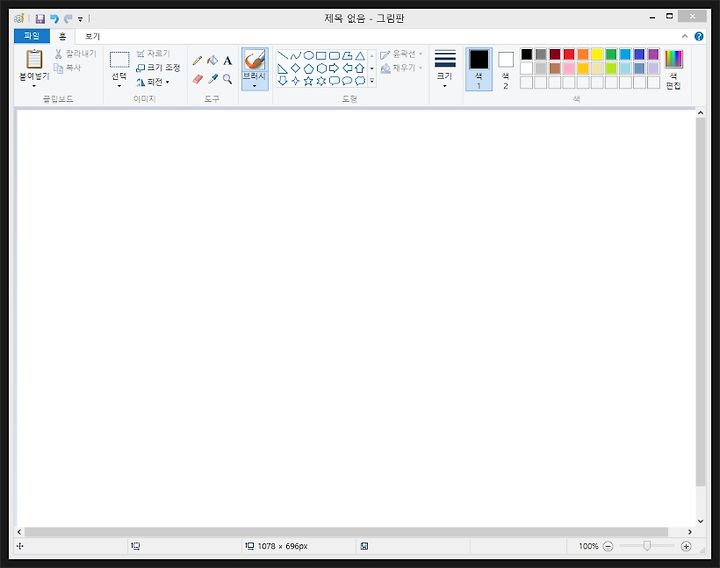
Task: Open Customize Quick Access Toolbar dropdown
Action: [80, 19]
